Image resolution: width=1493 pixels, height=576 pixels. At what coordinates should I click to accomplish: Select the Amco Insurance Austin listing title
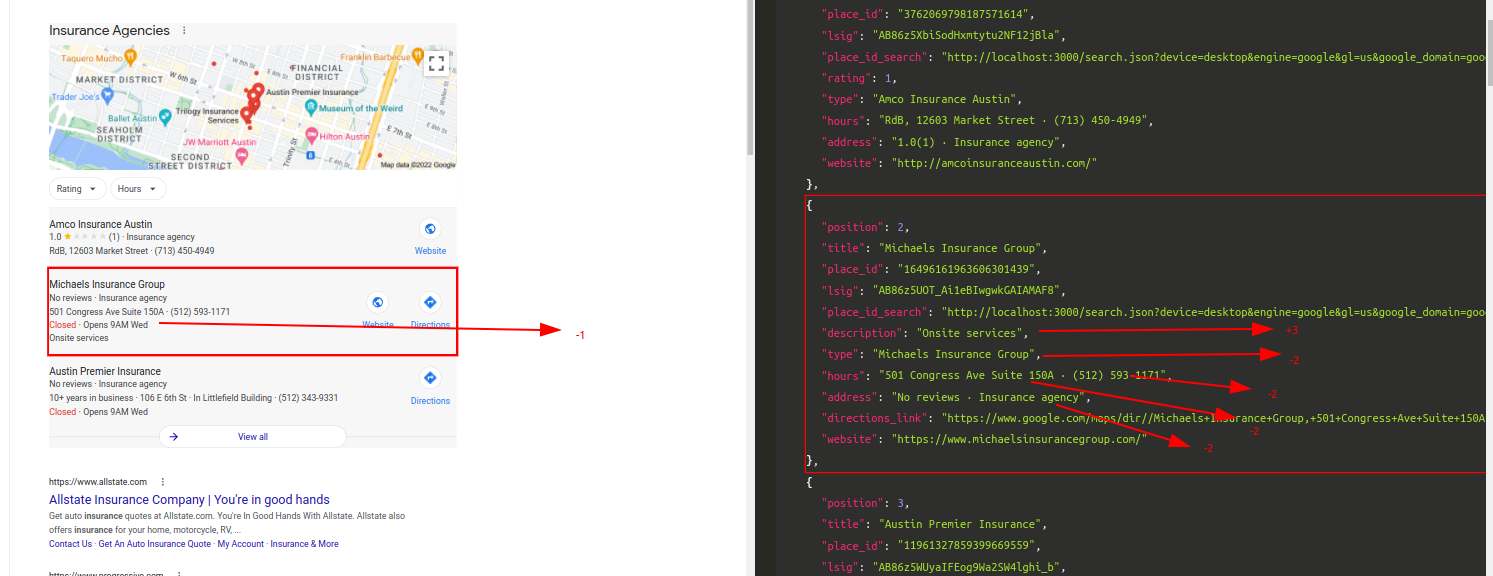[101, 224]
